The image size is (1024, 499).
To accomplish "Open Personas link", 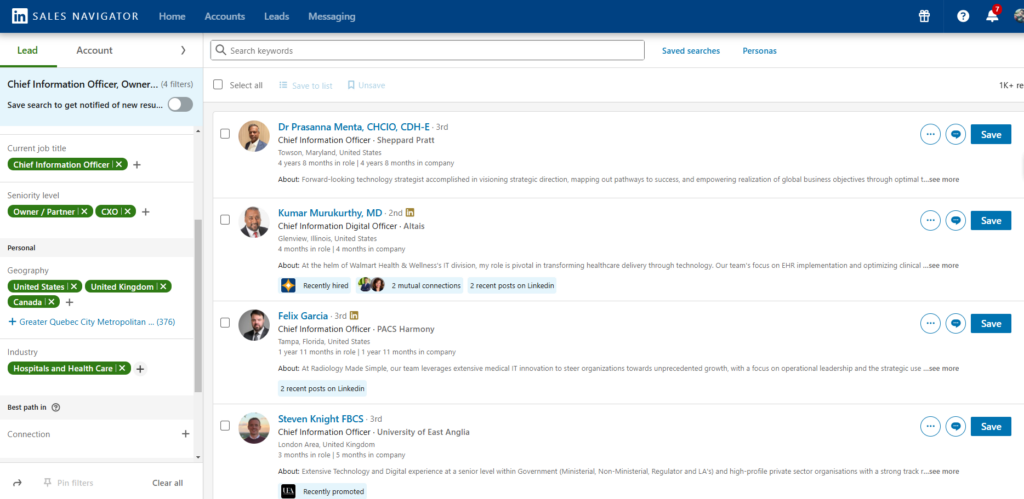I will pyautogui.click(x=760, y=50).
